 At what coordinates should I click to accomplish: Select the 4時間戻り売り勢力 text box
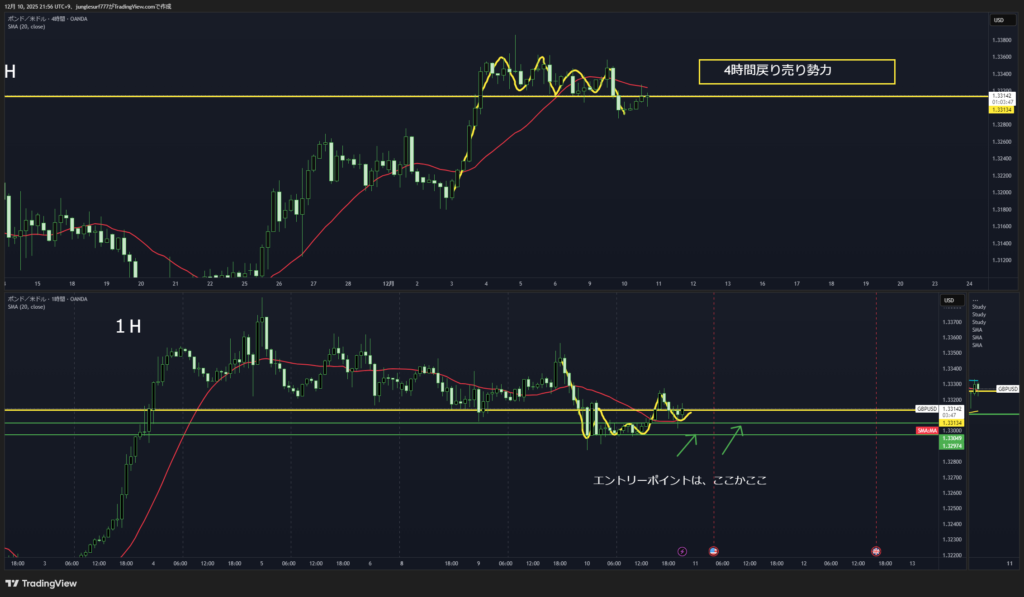point(795,72)
